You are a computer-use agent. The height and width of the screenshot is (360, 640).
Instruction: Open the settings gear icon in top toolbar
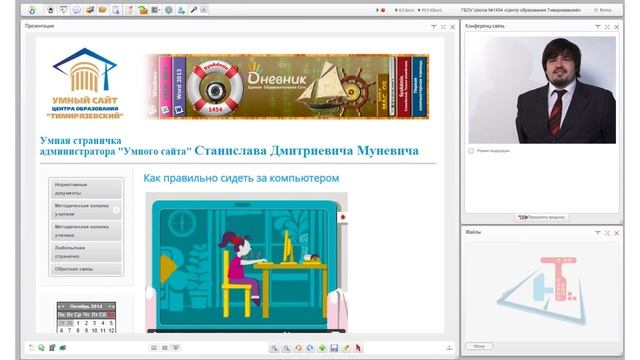tap(169, 10)
